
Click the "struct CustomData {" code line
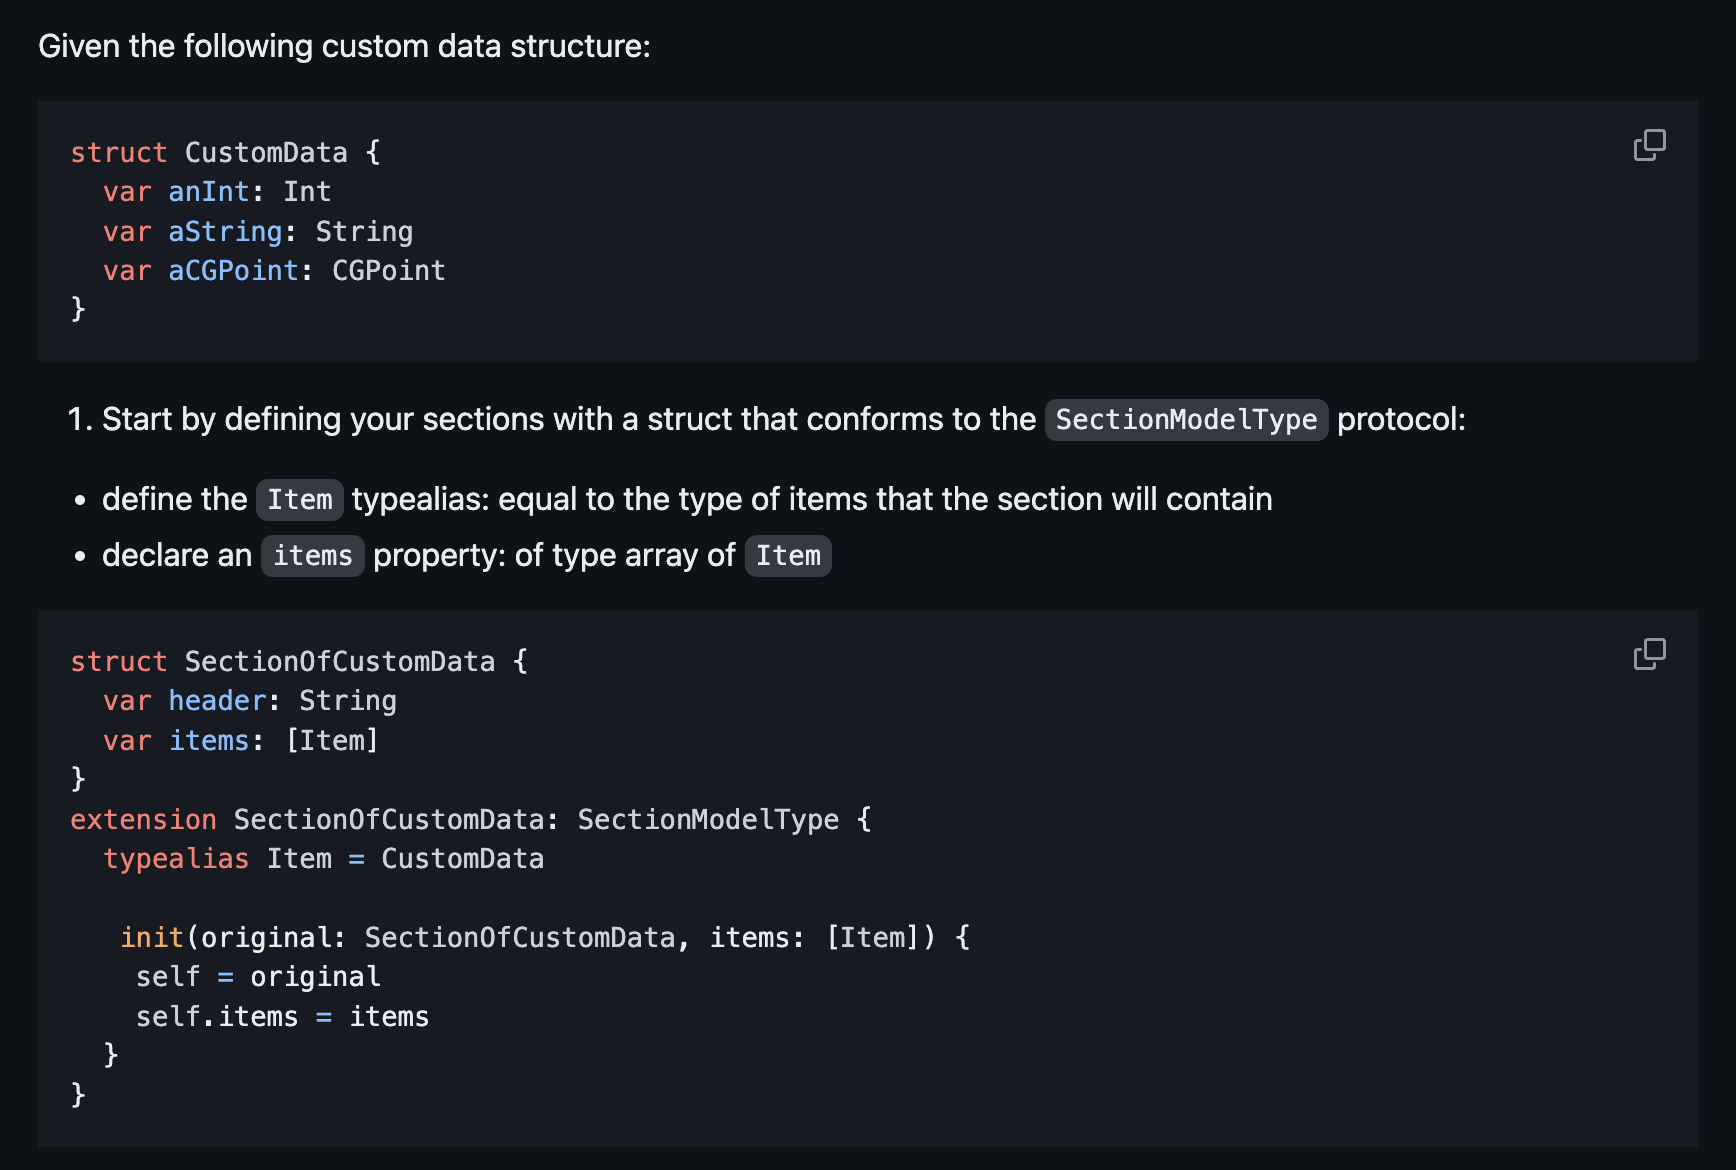pos(225,152)
